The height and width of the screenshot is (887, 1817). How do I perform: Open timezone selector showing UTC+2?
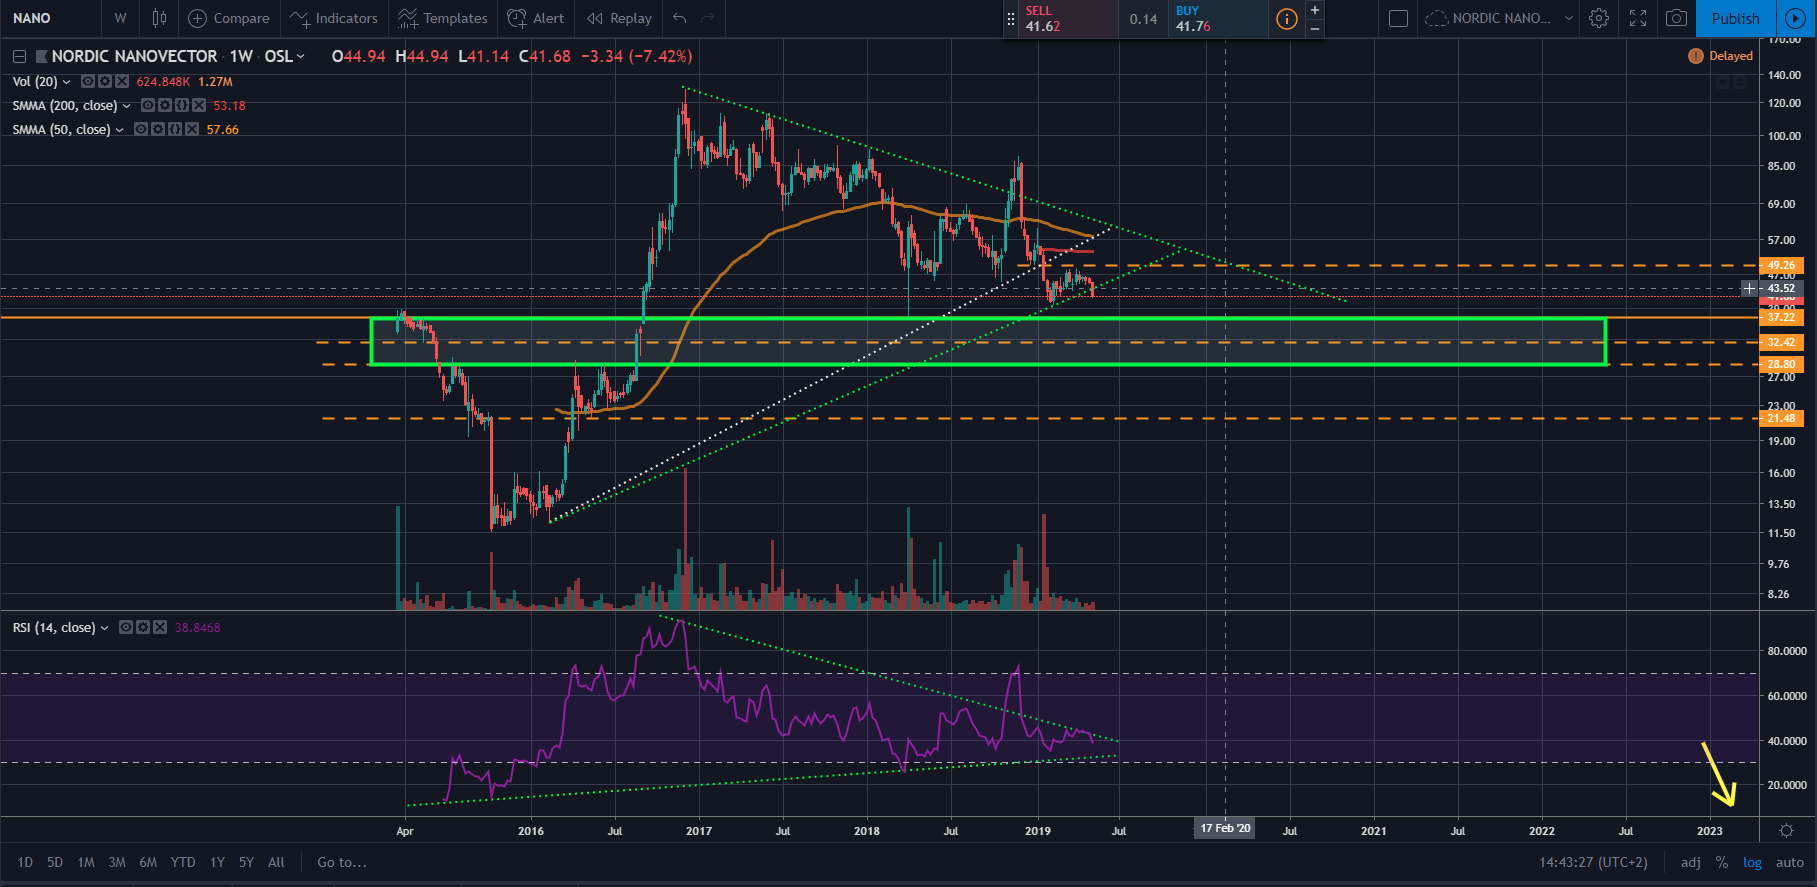(x=1593, y=862)
